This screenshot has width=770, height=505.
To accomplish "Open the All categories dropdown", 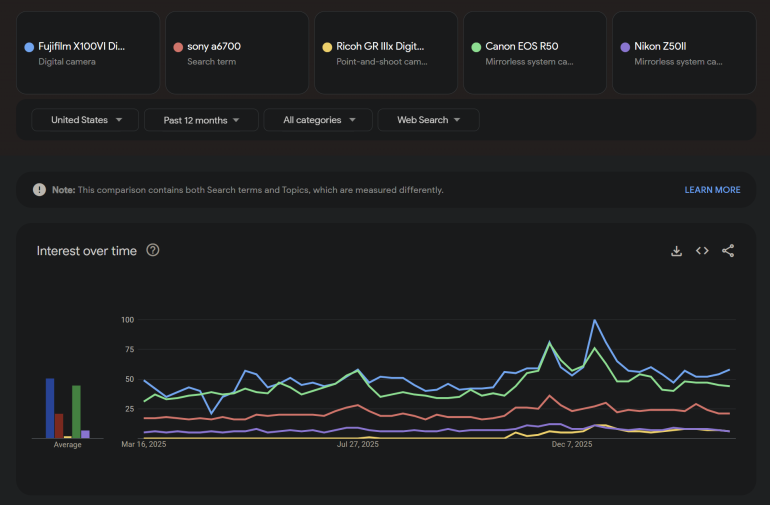I will click(318, 120).
